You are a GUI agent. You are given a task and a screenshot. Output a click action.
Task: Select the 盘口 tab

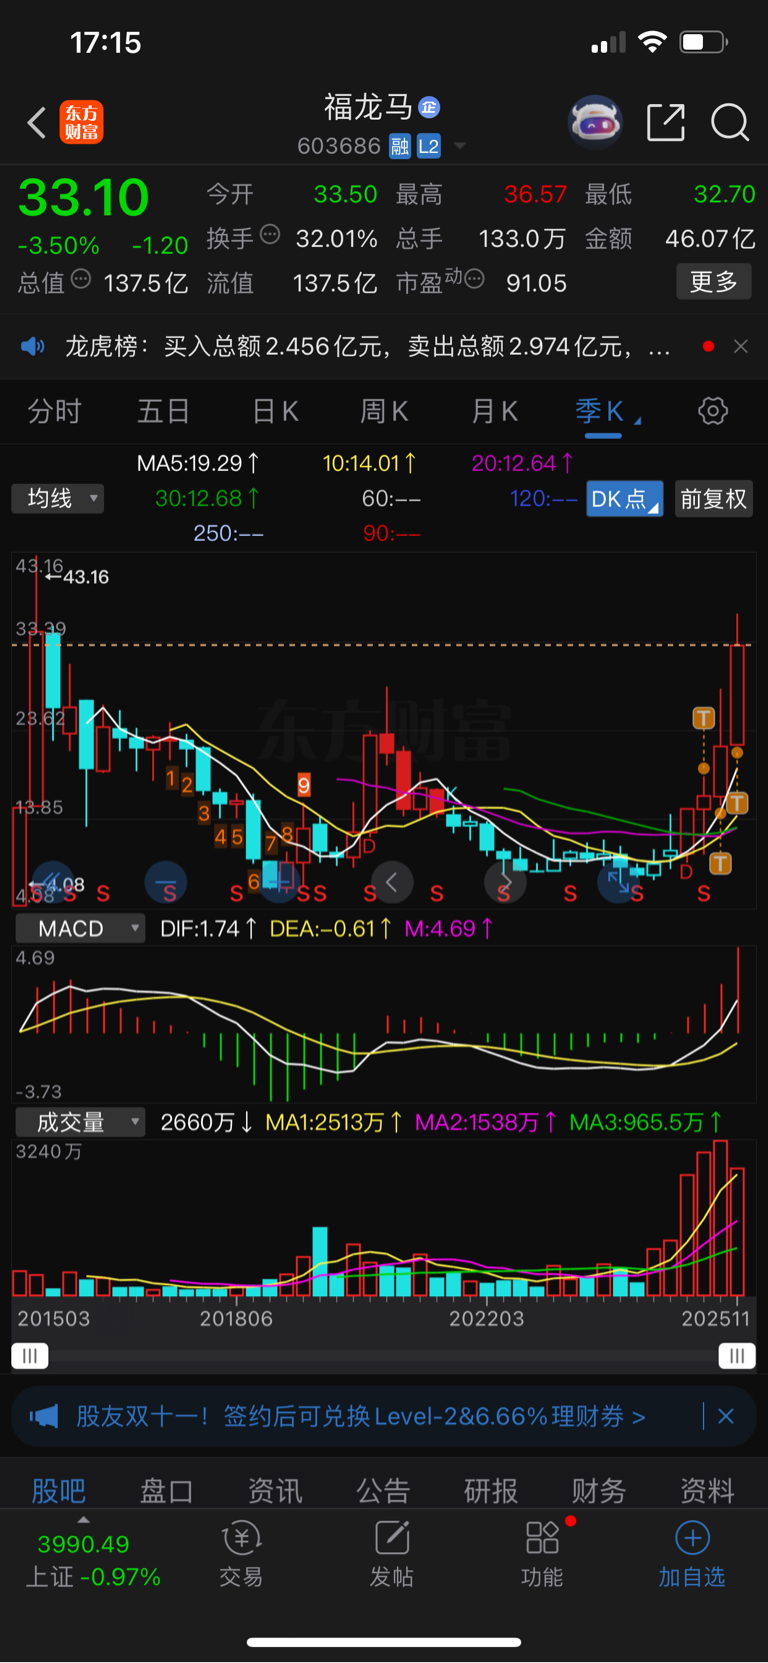[167, 1491]
